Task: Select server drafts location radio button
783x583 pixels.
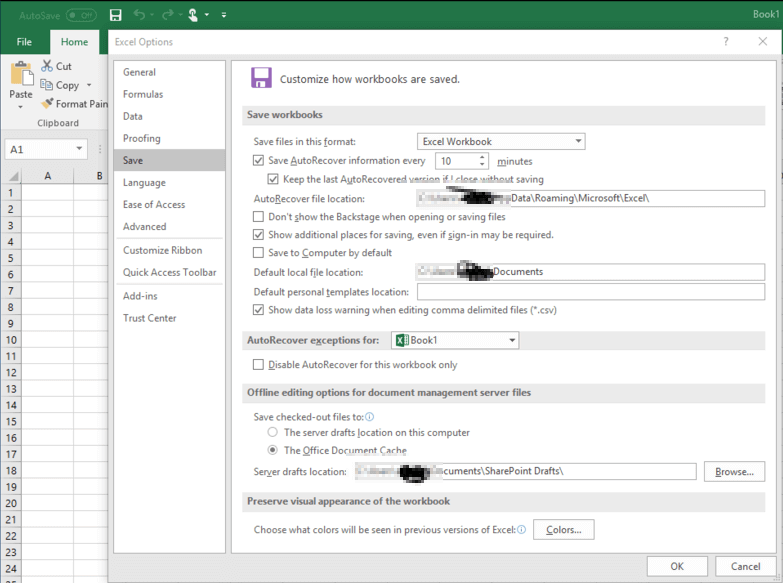Action: click(x=273, y=433)
